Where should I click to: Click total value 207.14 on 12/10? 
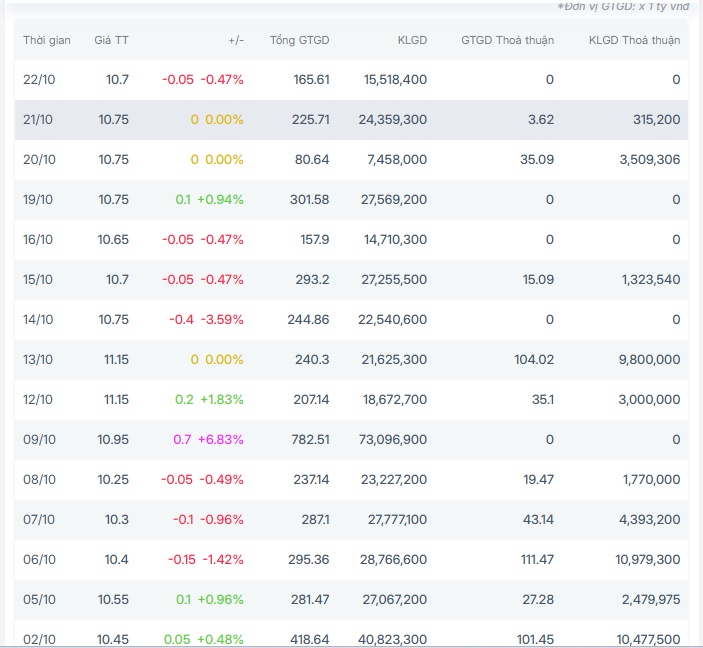tap(311, 400)
